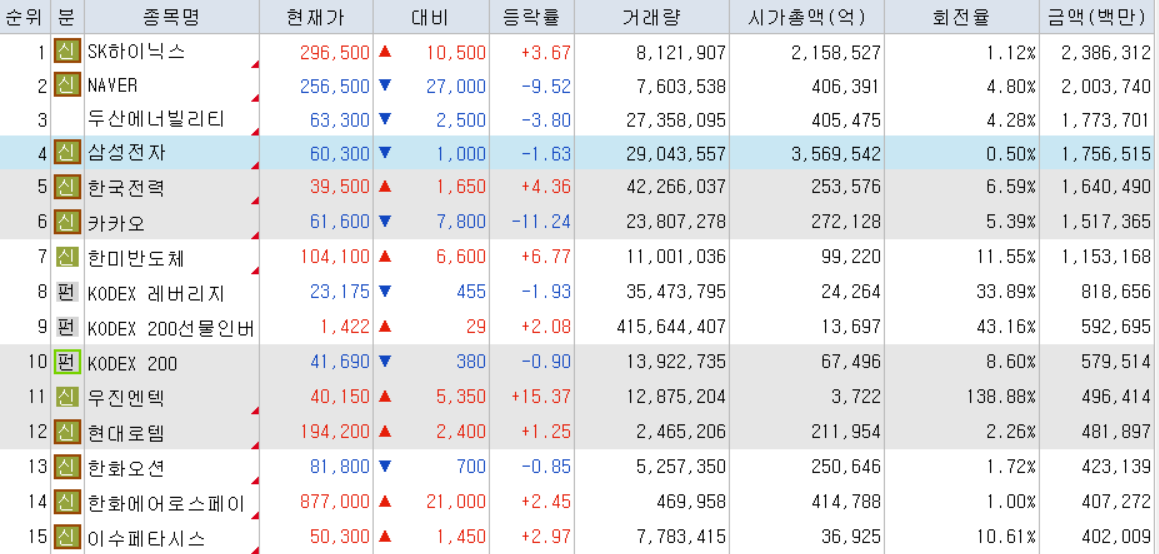Click volume 415,644,407
This screenshot has height=554, width=1159.
click(x=671, y=327)
